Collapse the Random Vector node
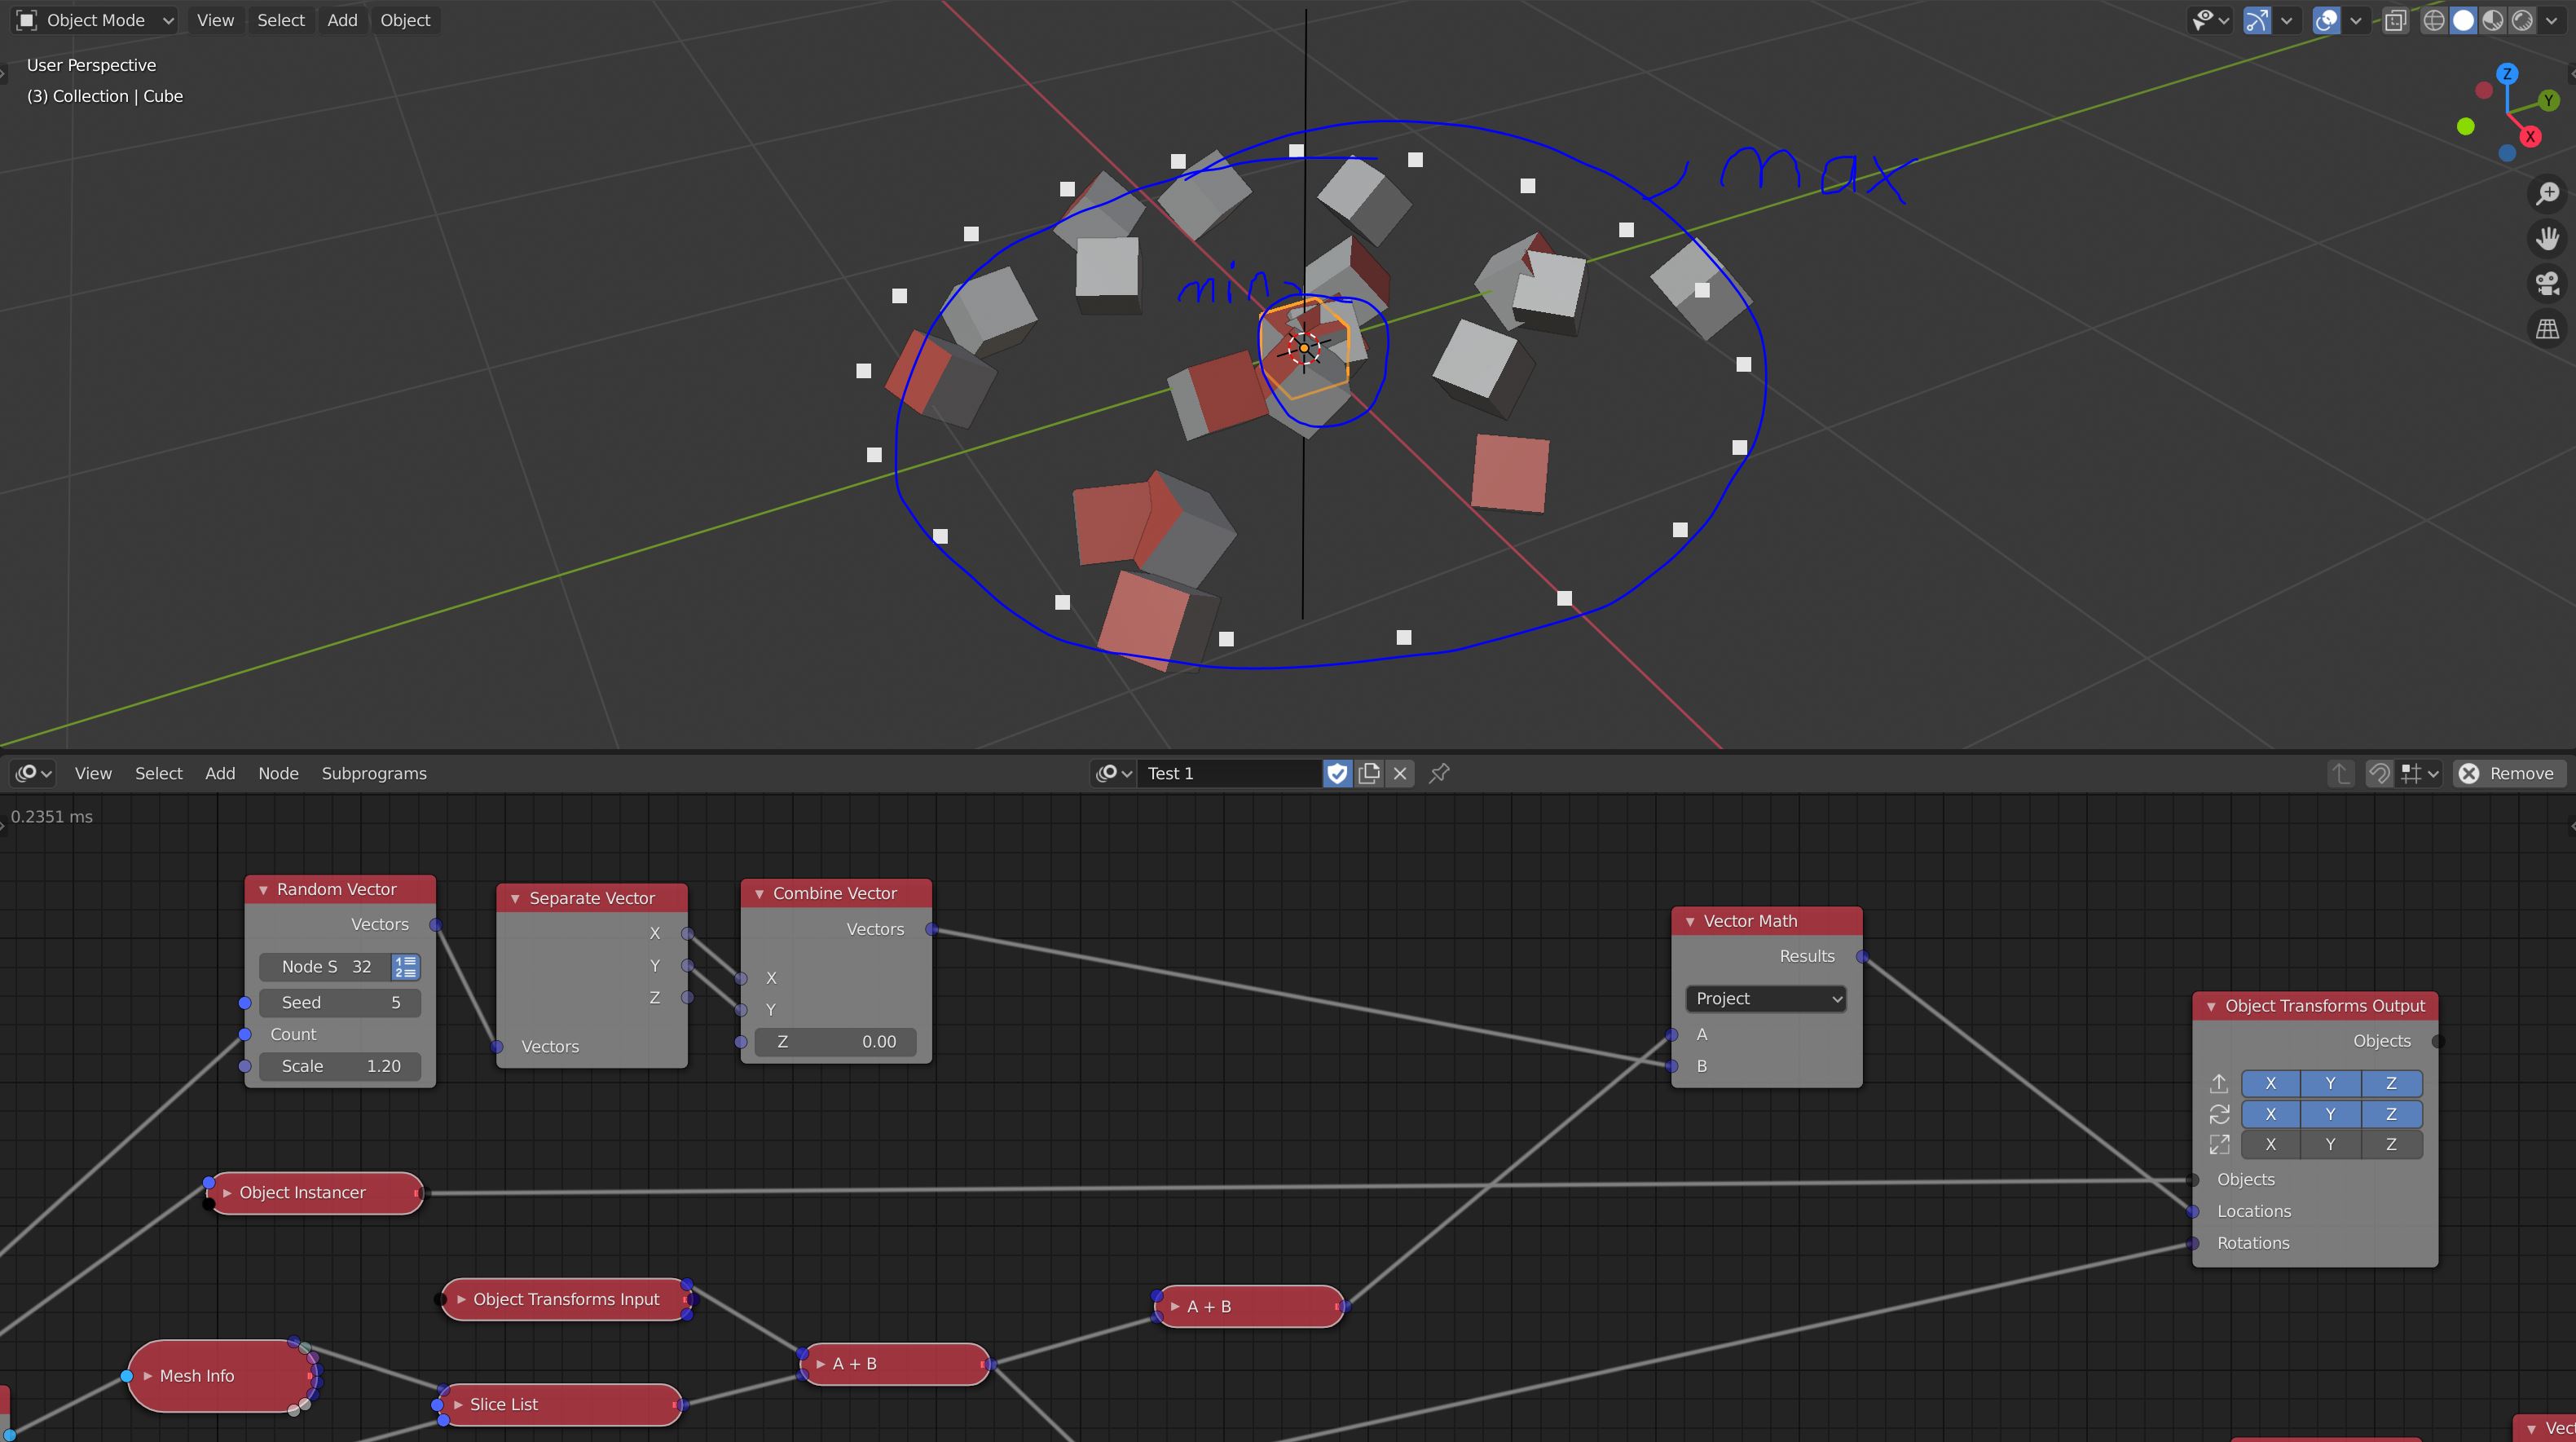2576x1442 pixels. click(263, 890)
